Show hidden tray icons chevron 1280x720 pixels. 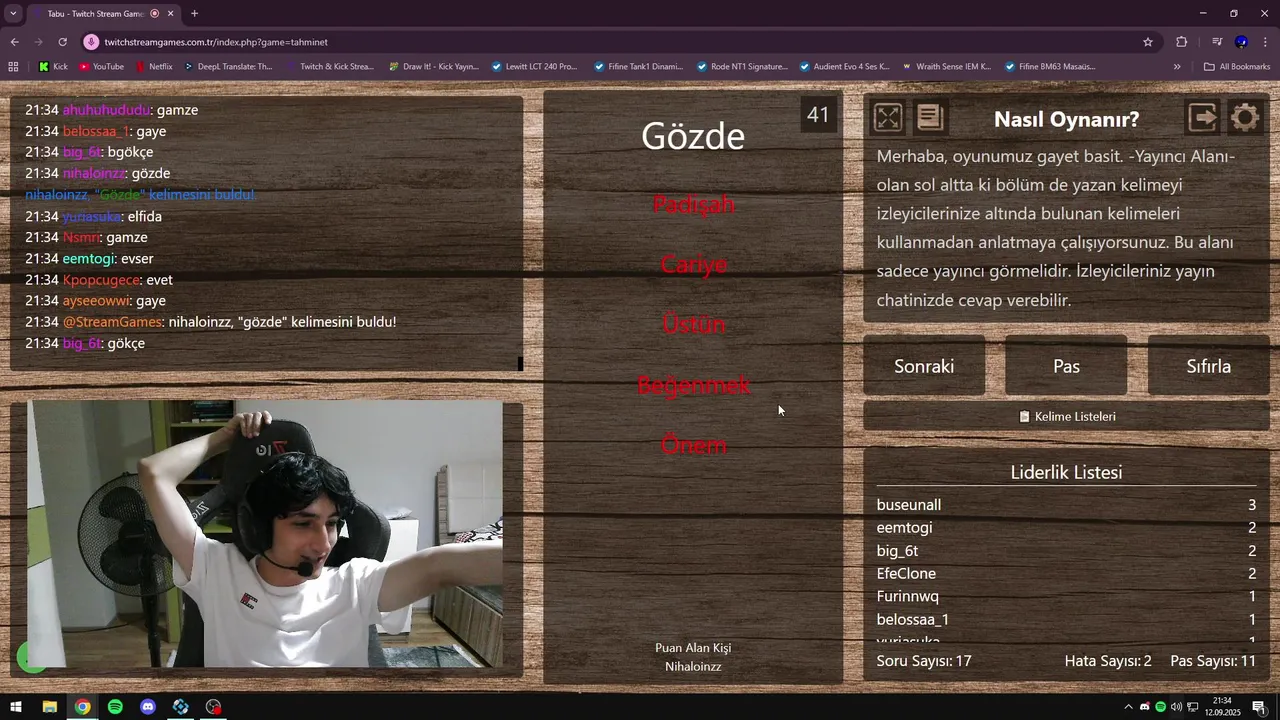(1129, 707)
